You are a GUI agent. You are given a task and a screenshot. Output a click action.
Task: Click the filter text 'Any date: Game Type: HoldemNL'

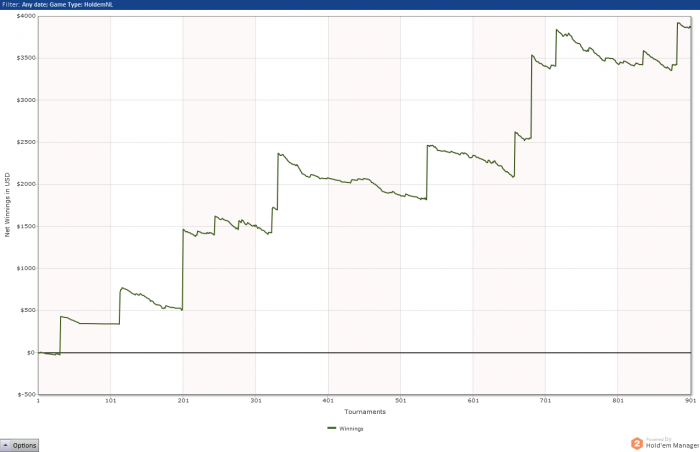[67, 4]
